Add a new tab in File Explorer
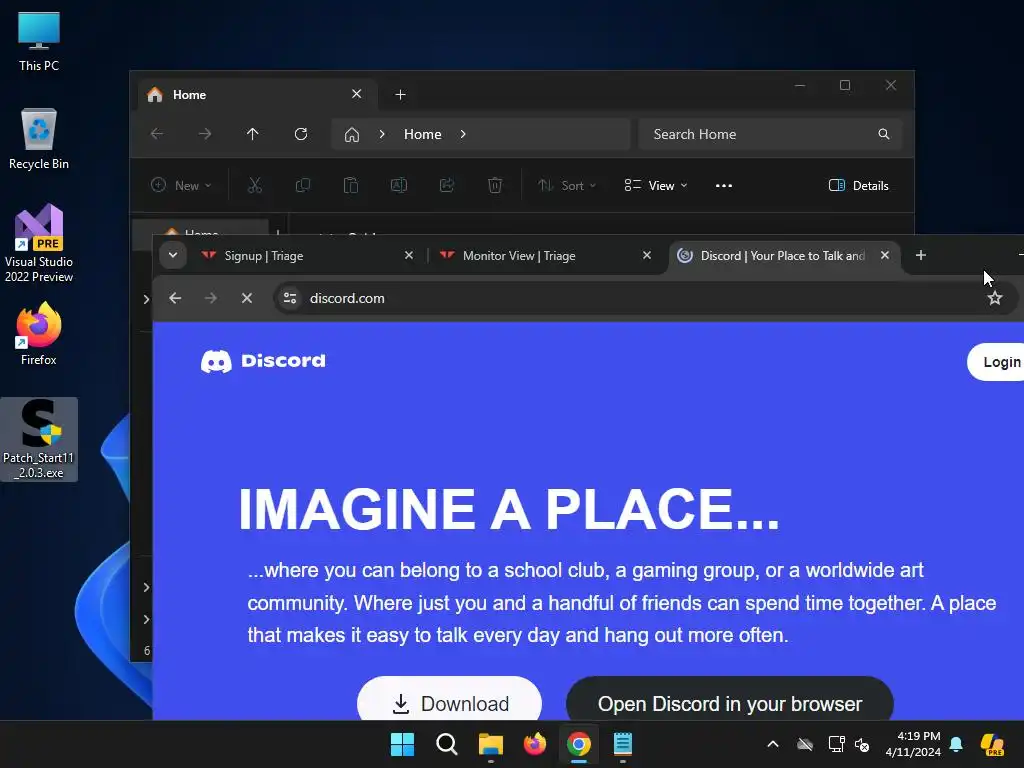The width and height of the screenshot is (1024, 768). click(400, 95)
